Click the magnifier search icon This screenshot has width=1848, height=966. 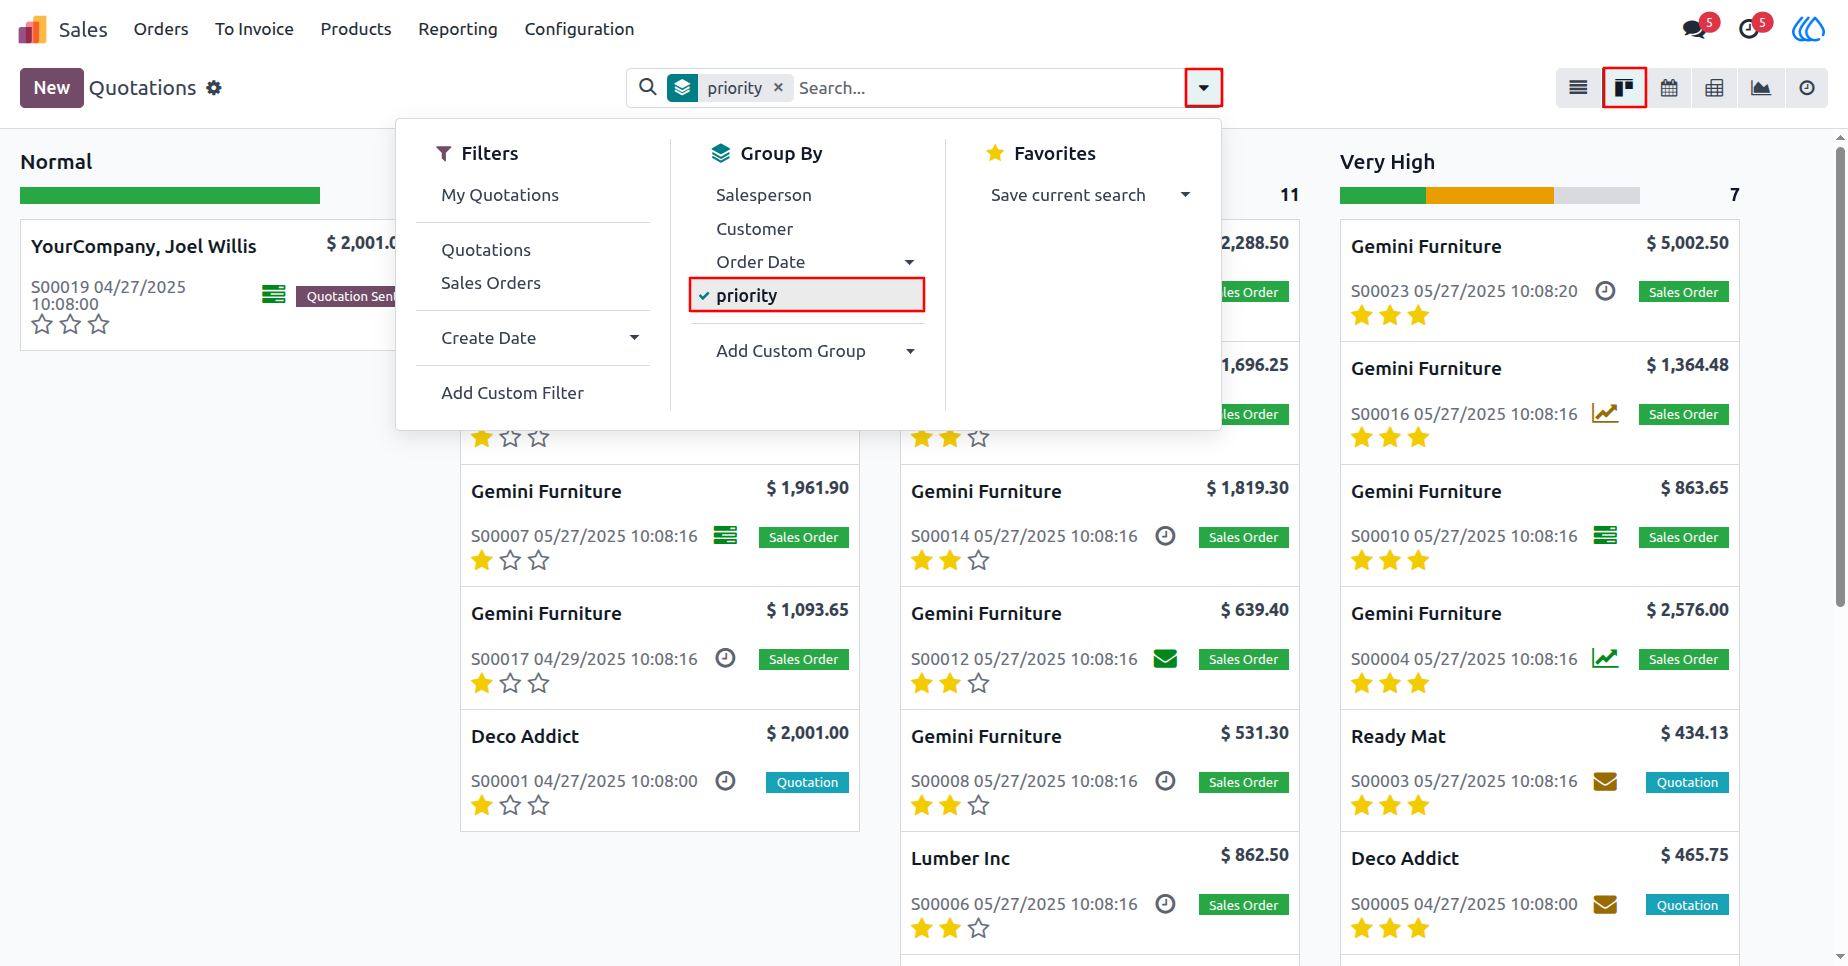(x=648, y=87)
